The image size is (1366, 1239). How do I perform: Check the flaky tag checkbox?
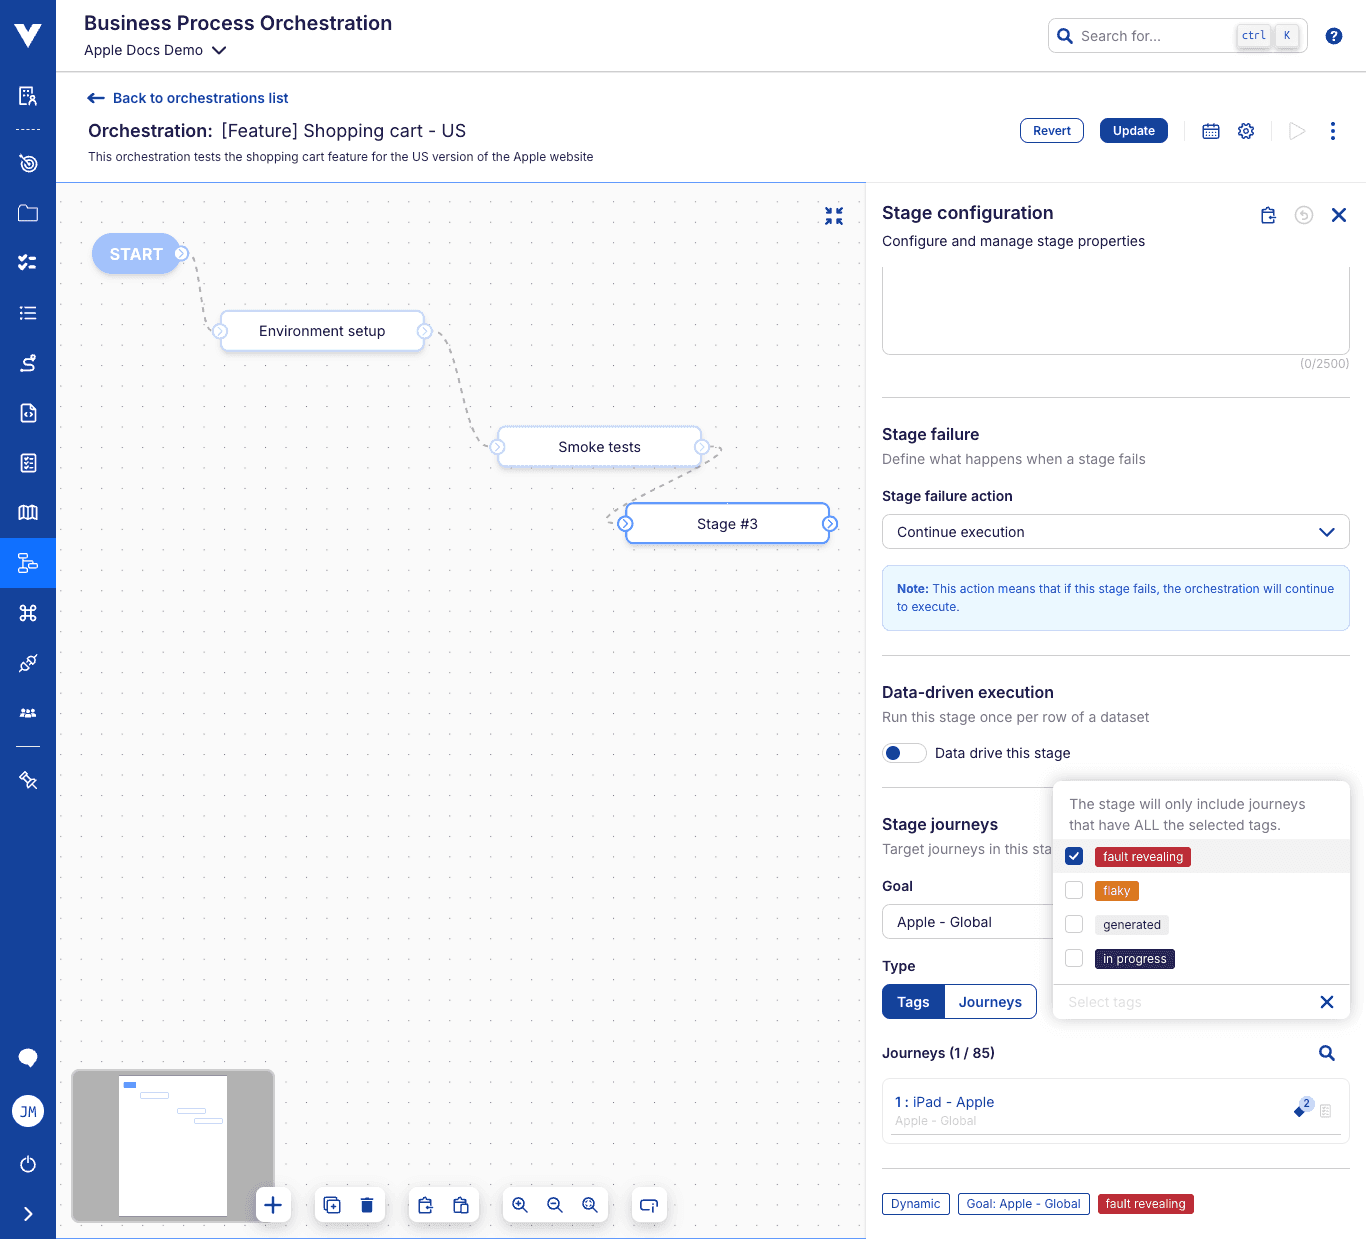pyautogui.click(x=1074, y=890)
